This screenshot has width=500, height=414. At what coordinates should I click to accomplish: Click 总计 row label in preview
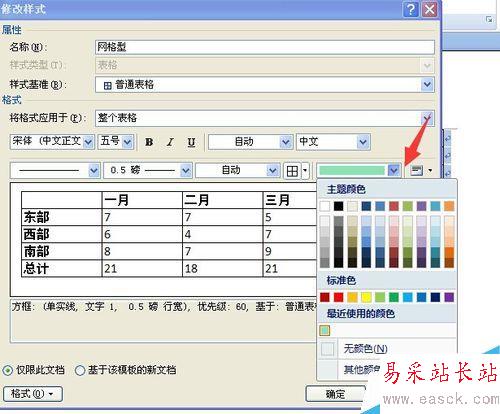(36, 268)
